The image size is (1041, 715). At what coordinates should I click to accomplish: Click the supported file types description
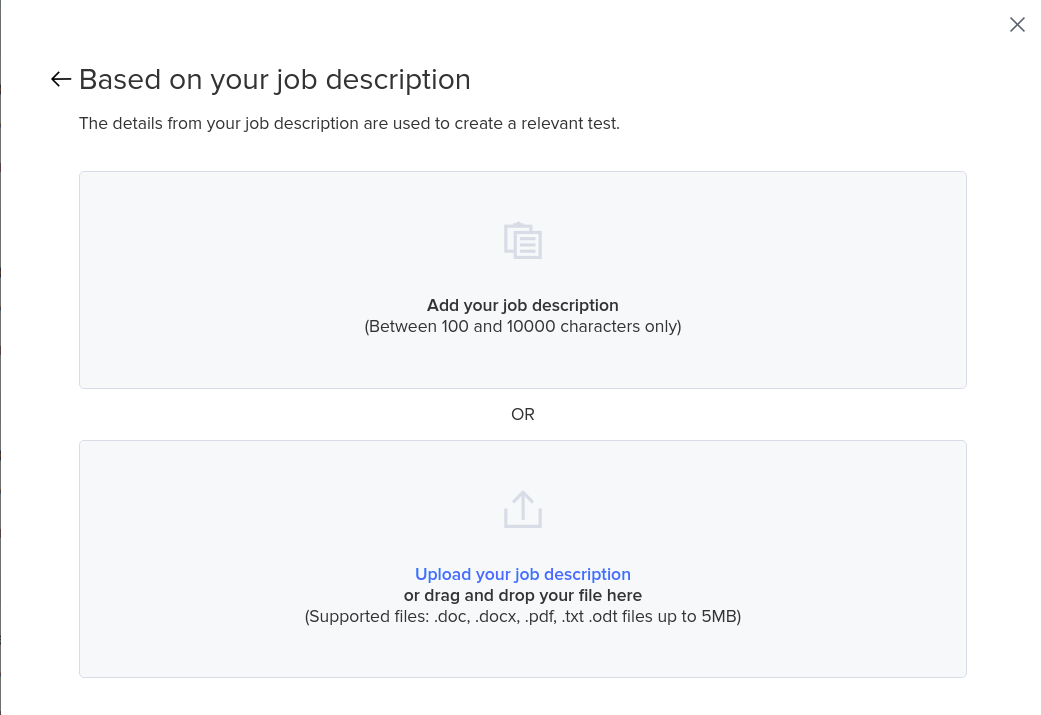pyautogui.click(x=523, y=616)
